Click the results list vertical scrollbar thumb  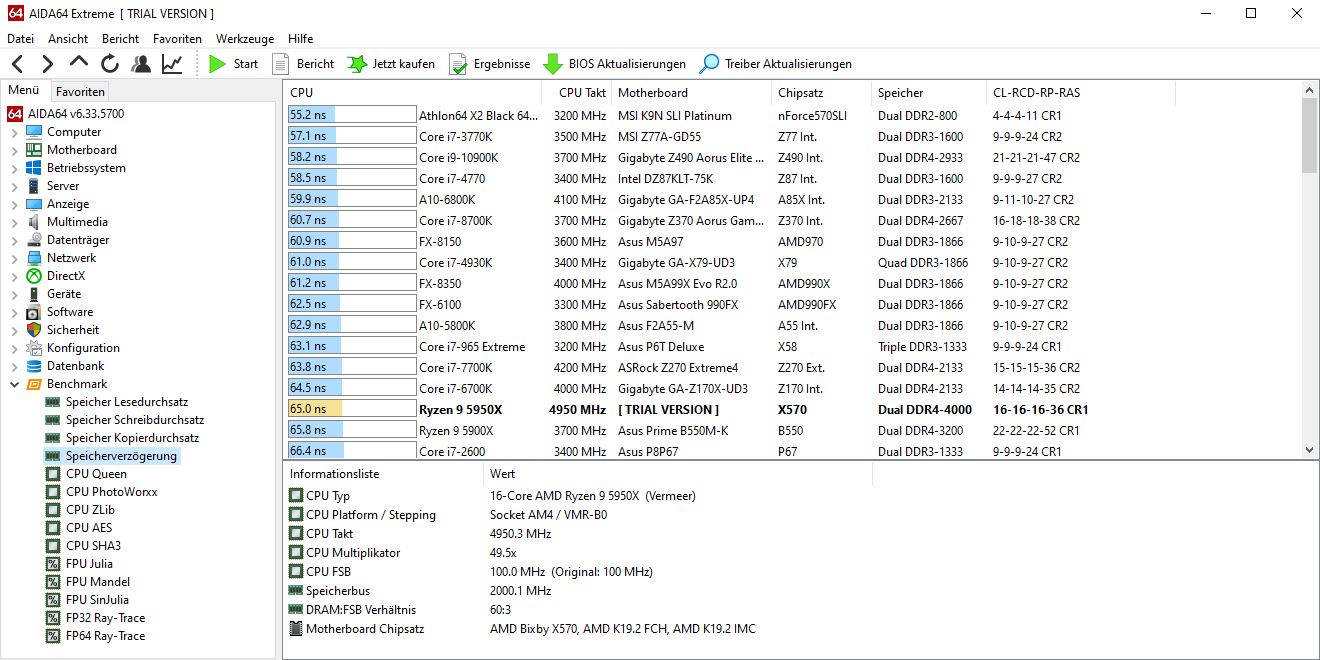(x=1310, y=136)
